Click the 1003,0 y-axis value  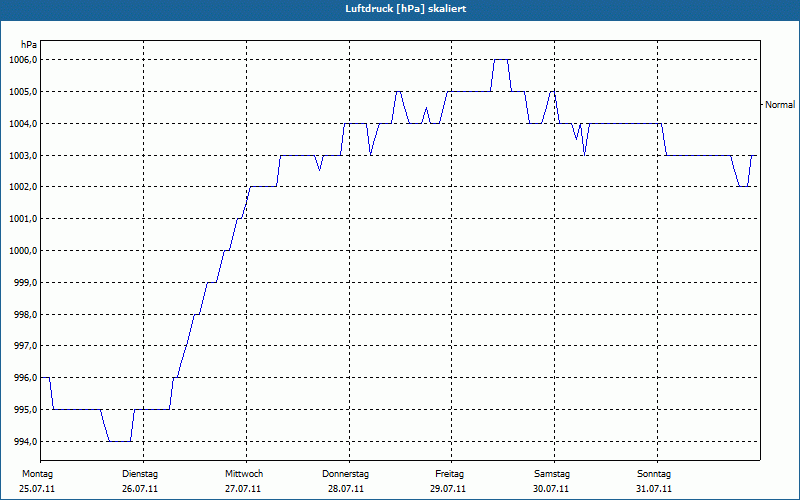[x=23, y=156]
